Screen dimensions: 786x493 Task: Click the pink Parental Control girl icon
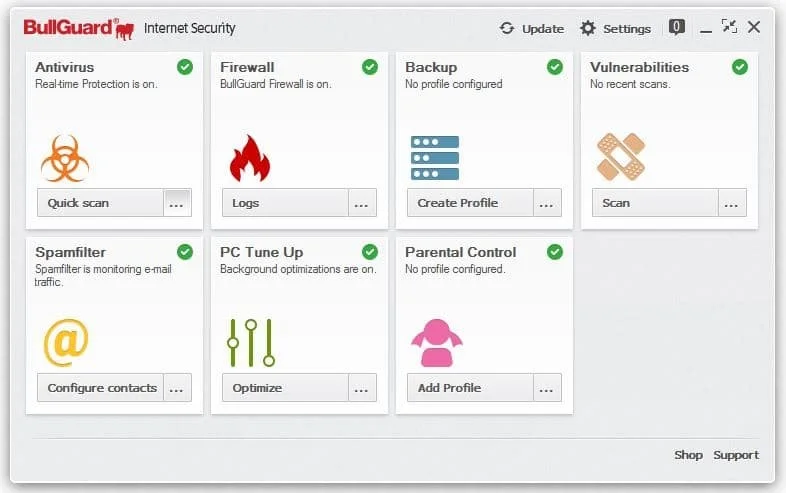(436, 342)
